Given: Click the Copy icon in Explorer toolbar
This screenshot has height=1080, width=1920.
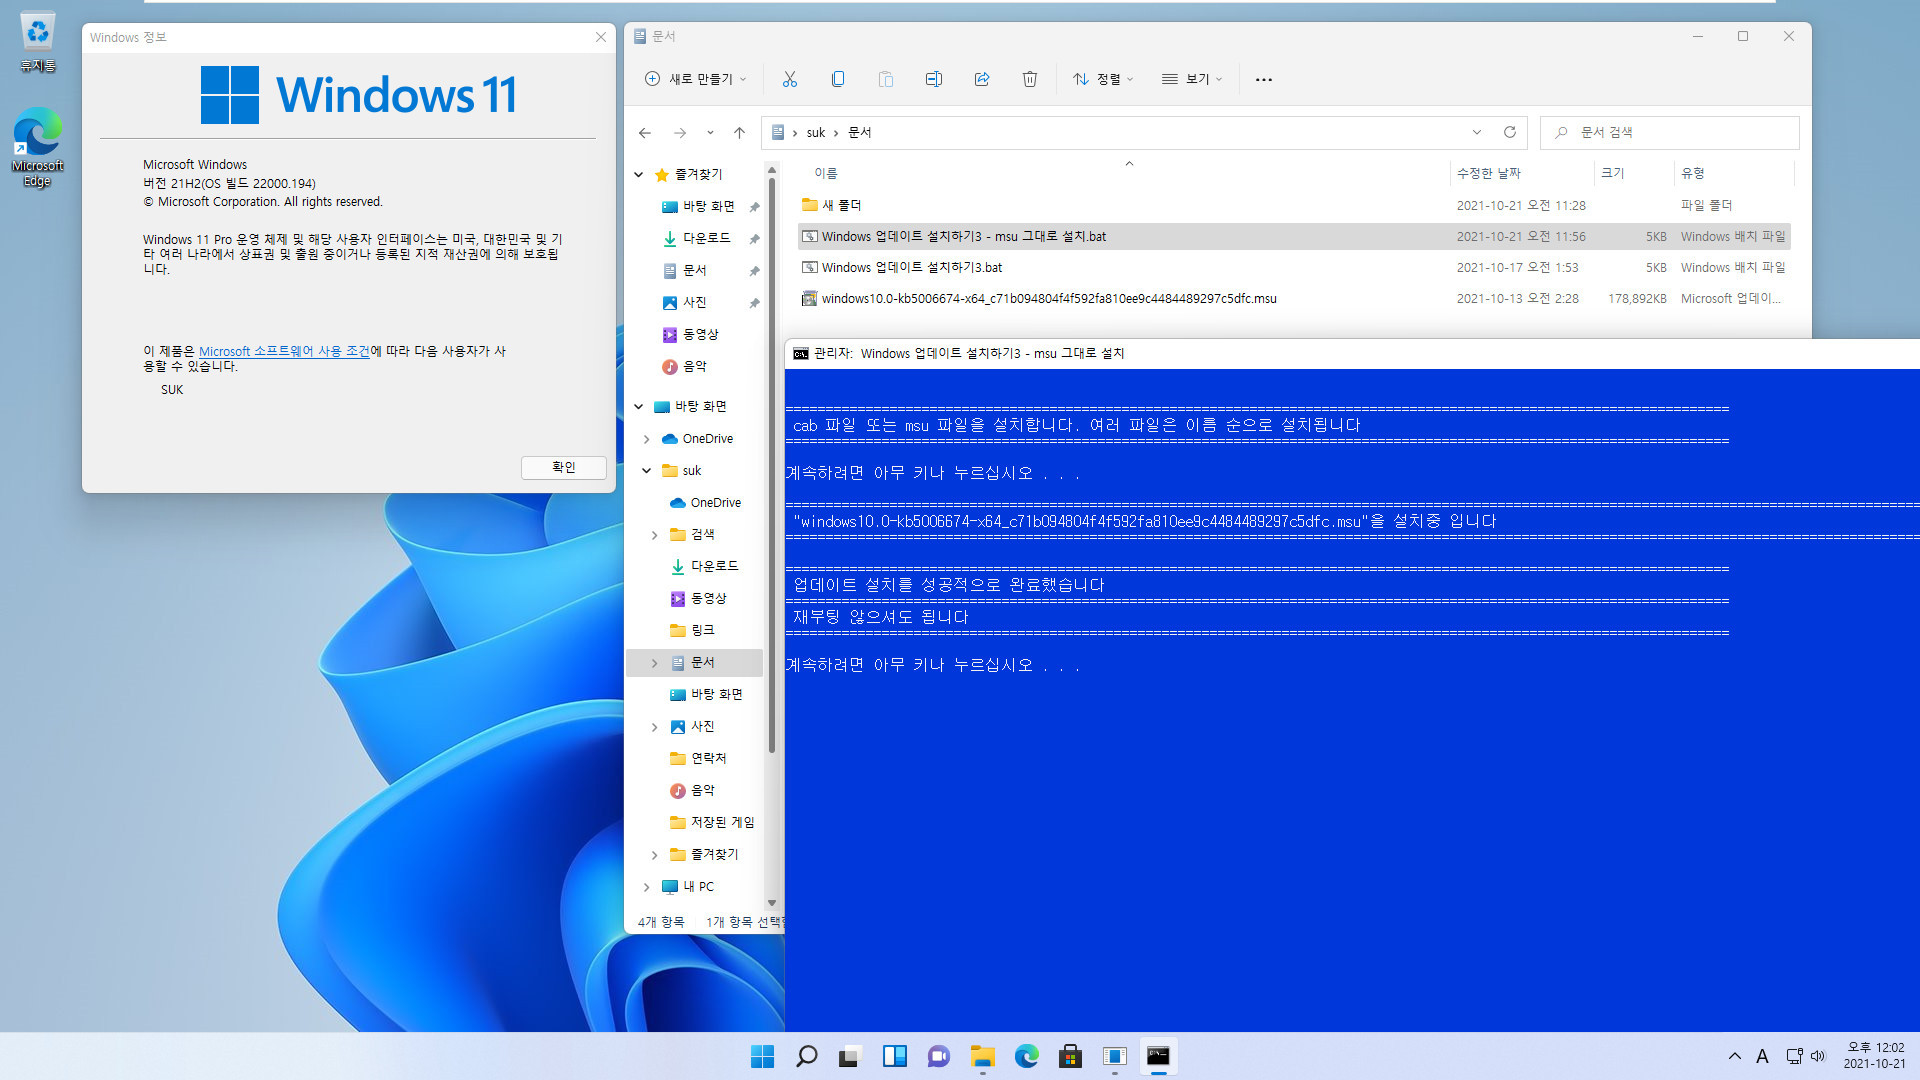Looking at the screenshot, I should pyautogui.click(x=837, y=79).
